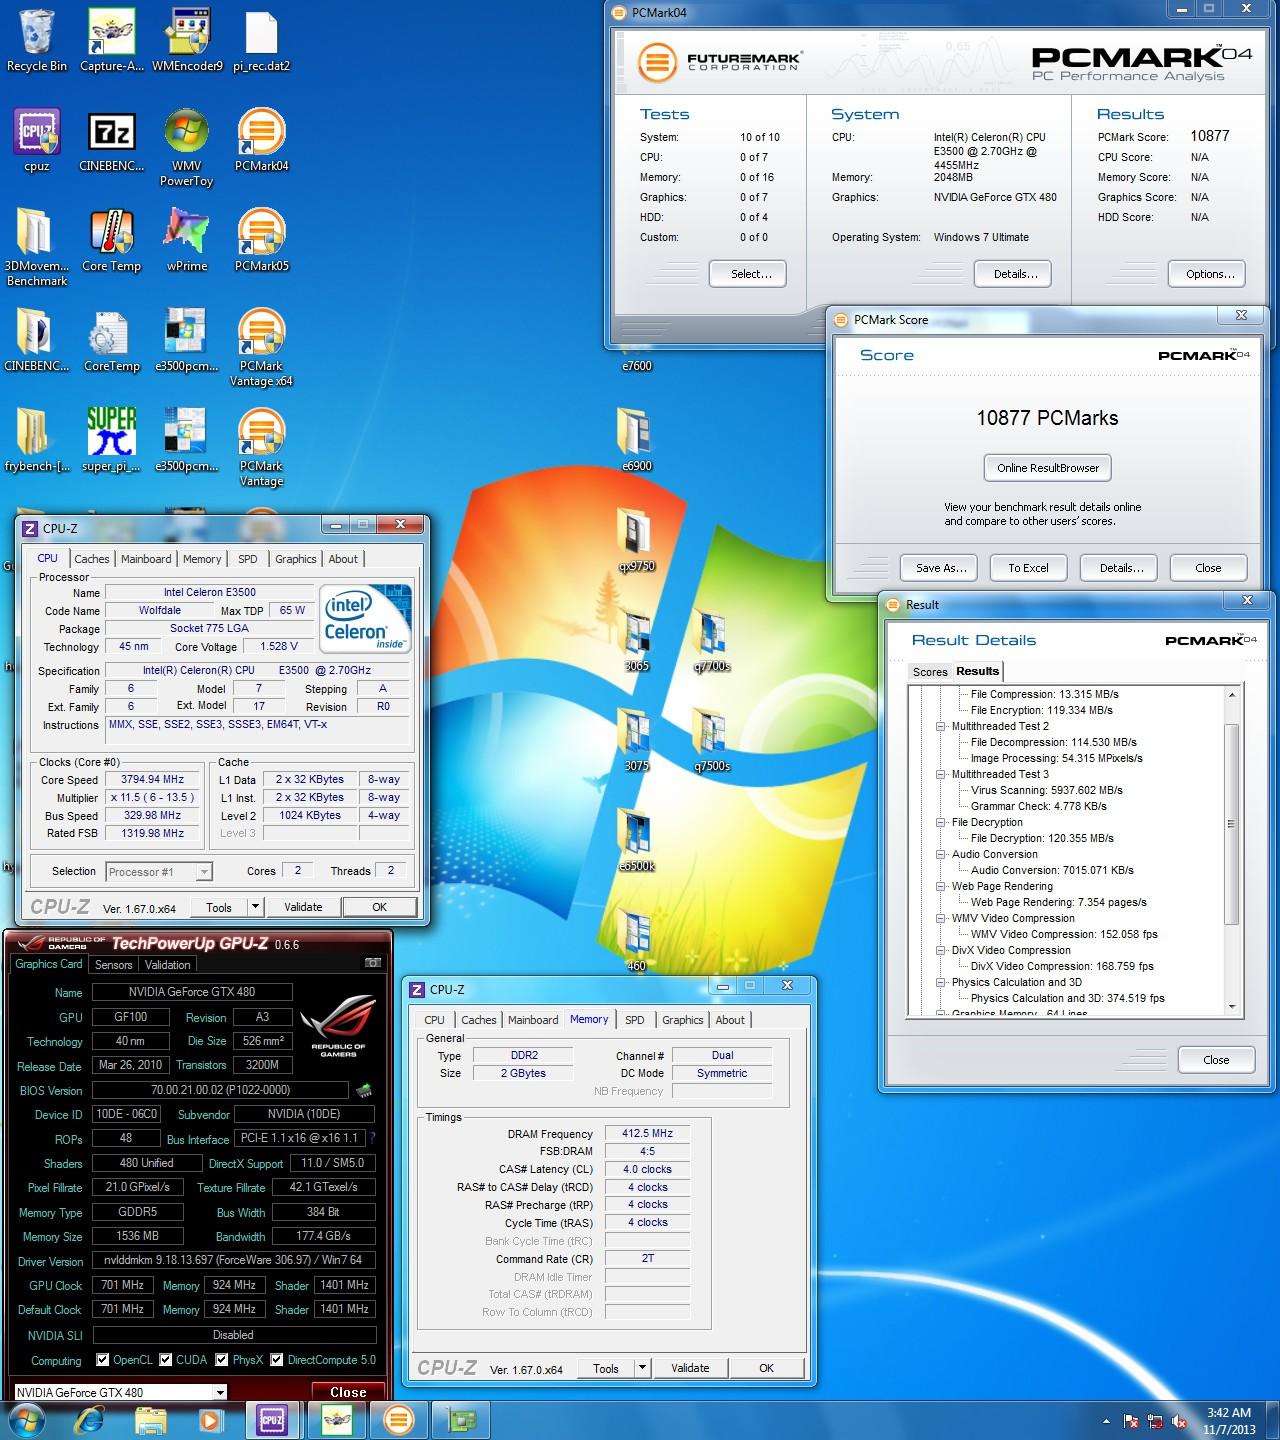Viewport: 1280px width, 1440px height.
Task: Launch WMV PowerToy from desktop
Action: click(x=187, y=147)
